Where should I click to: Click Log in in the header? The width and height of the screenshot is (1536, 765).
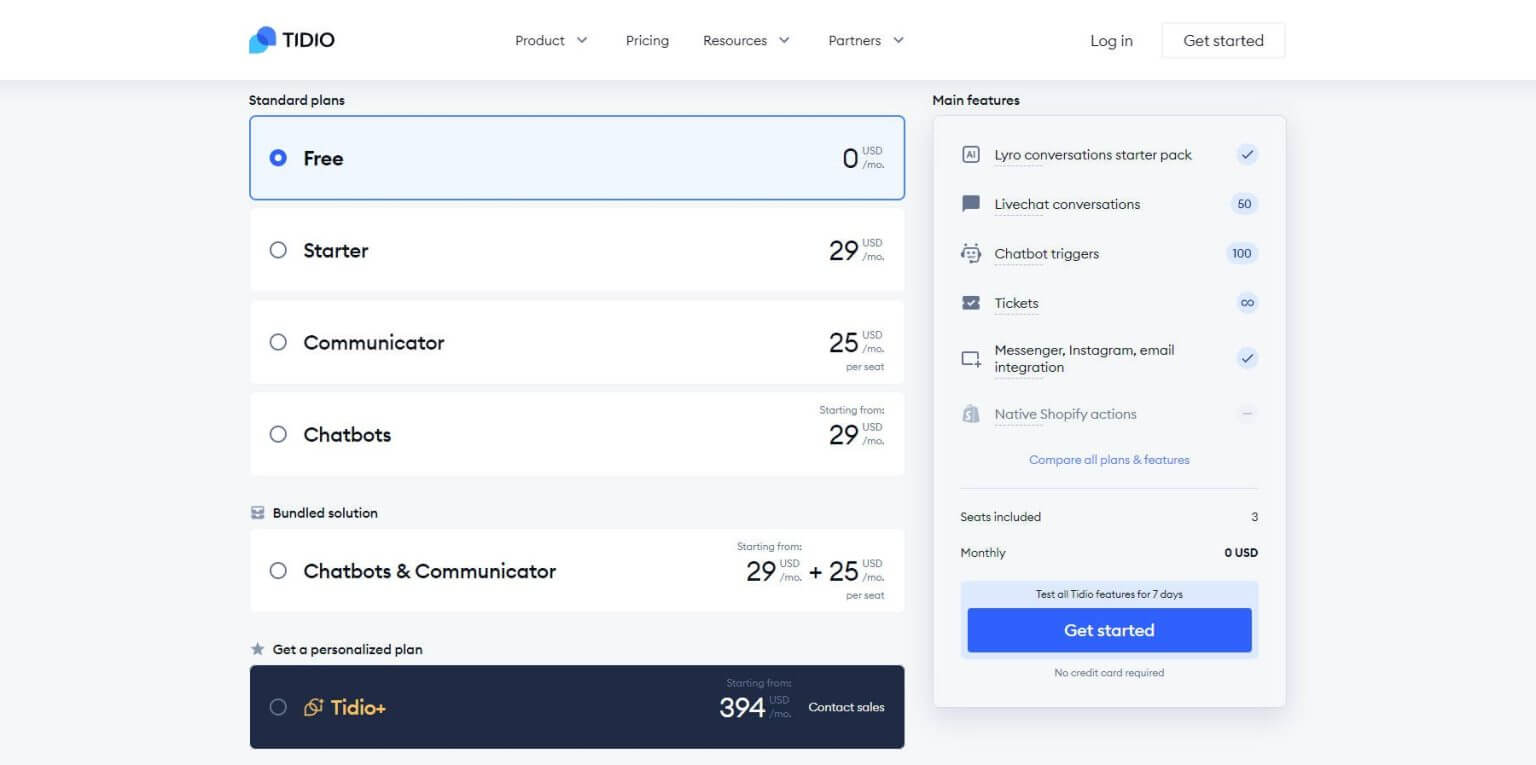pyautogui.click(x=1111, y=41)
